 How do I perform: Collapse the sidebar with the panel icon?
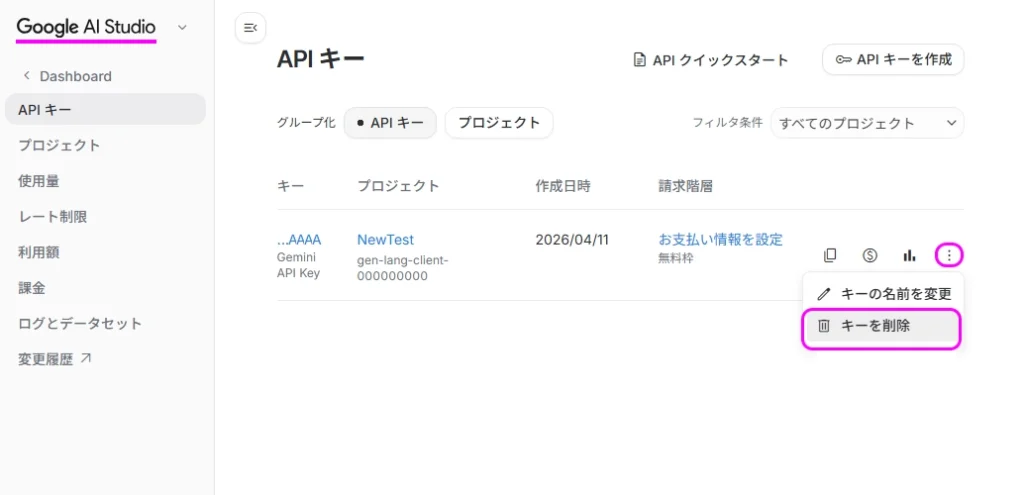point(250,28)
